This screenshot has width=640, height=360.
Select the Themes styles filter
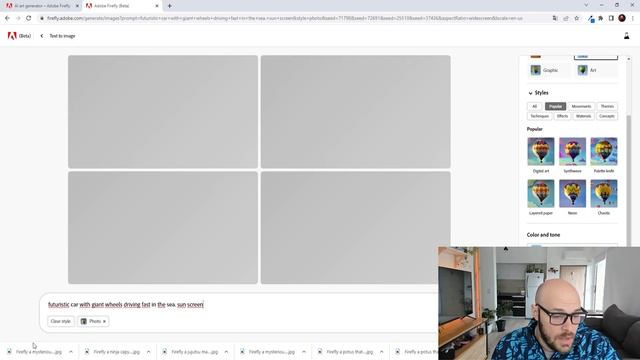click(607, 106)
